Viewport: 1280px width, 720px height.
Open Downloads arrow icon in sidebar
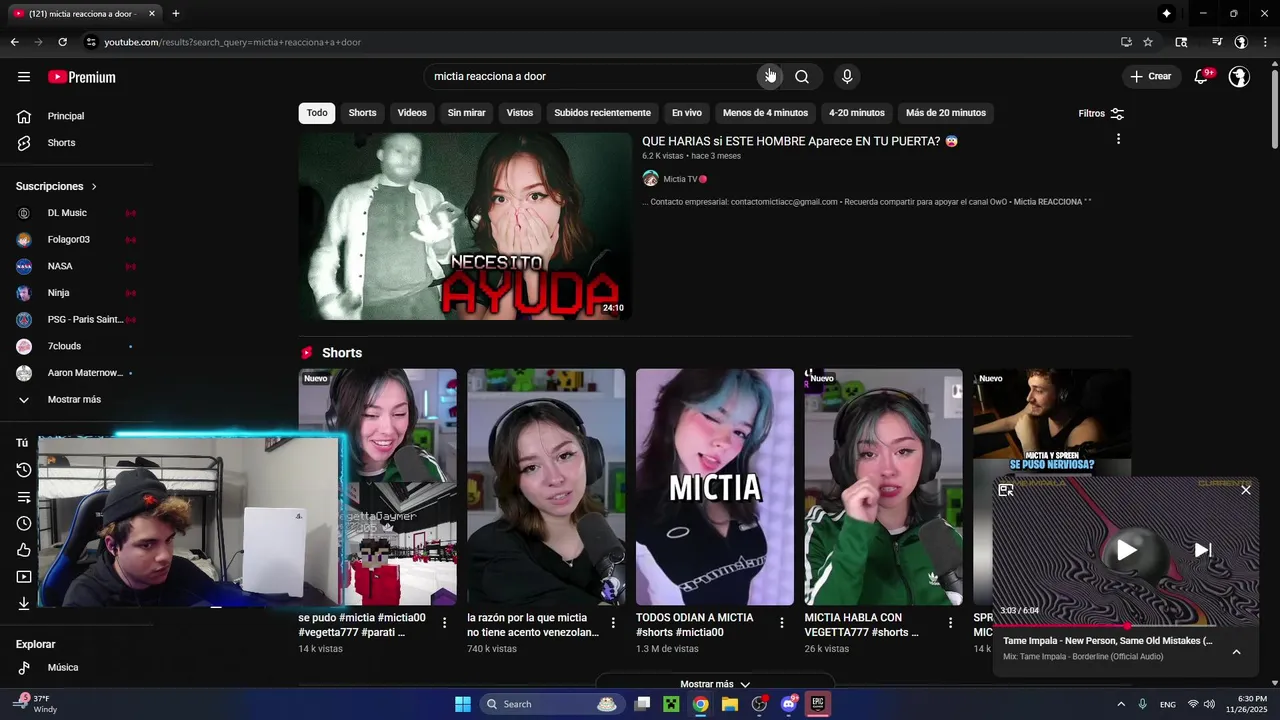24,603
